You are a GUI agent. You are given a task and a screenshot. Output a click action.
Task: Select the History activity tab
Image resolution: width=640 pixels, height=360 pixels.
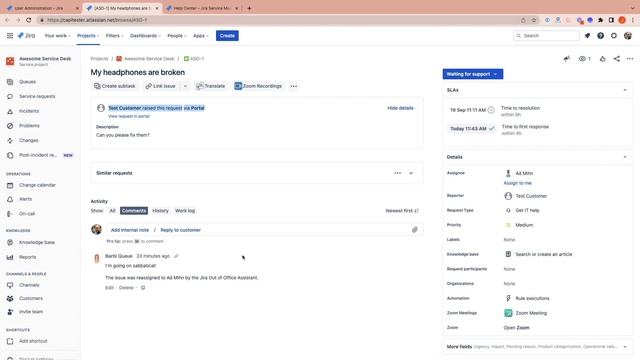click(x=160, y=211)
